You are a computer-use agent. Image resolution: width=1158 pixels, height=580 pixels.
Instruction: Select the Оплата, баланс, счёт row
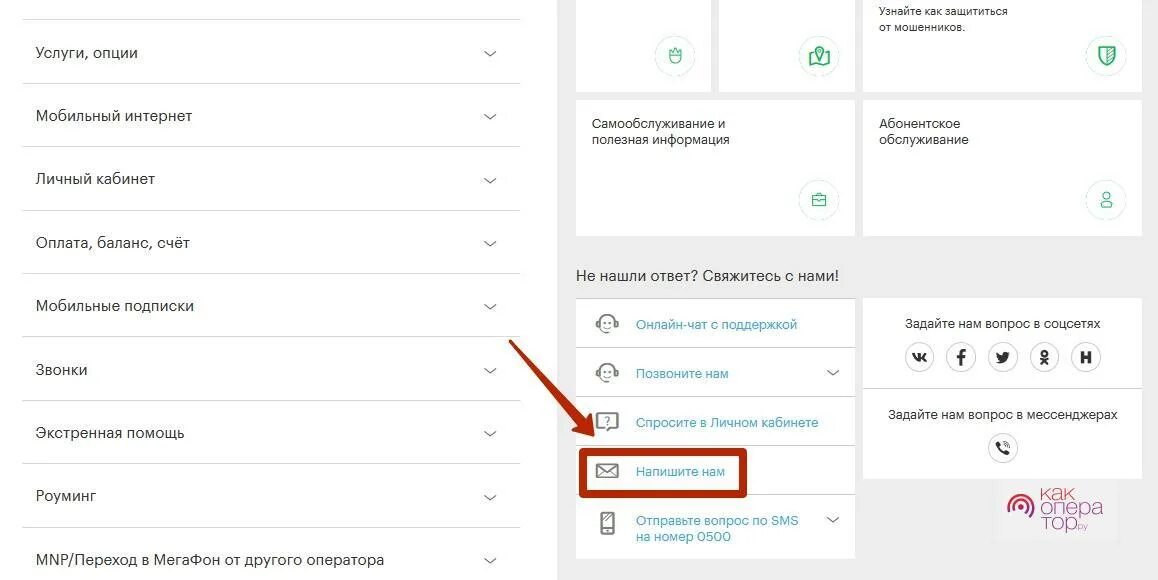[271, 243]
